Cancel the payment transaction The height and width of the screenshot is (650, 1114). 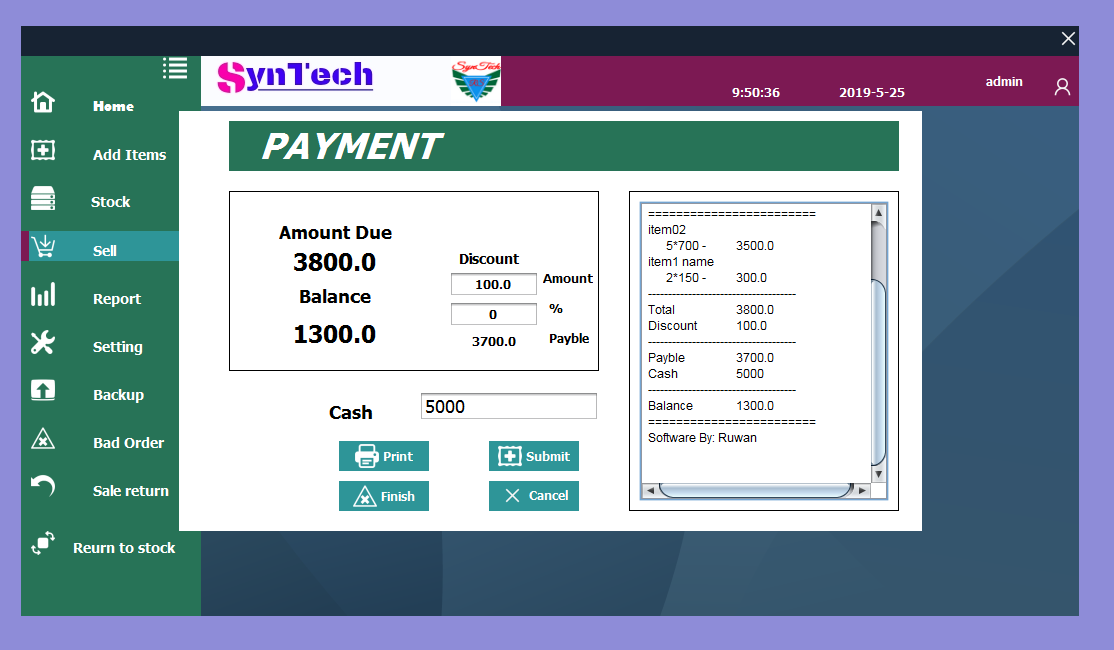pyautogui.click(x=533, y=495)
